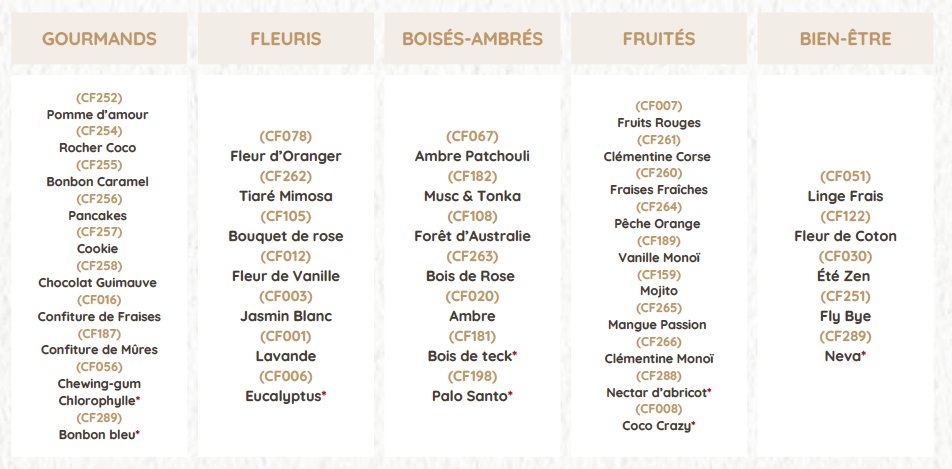Viewport: 952px width, 469px height.
Task: Select the BOISÉS-AMBRÉS category header
Action: [472, 39]
